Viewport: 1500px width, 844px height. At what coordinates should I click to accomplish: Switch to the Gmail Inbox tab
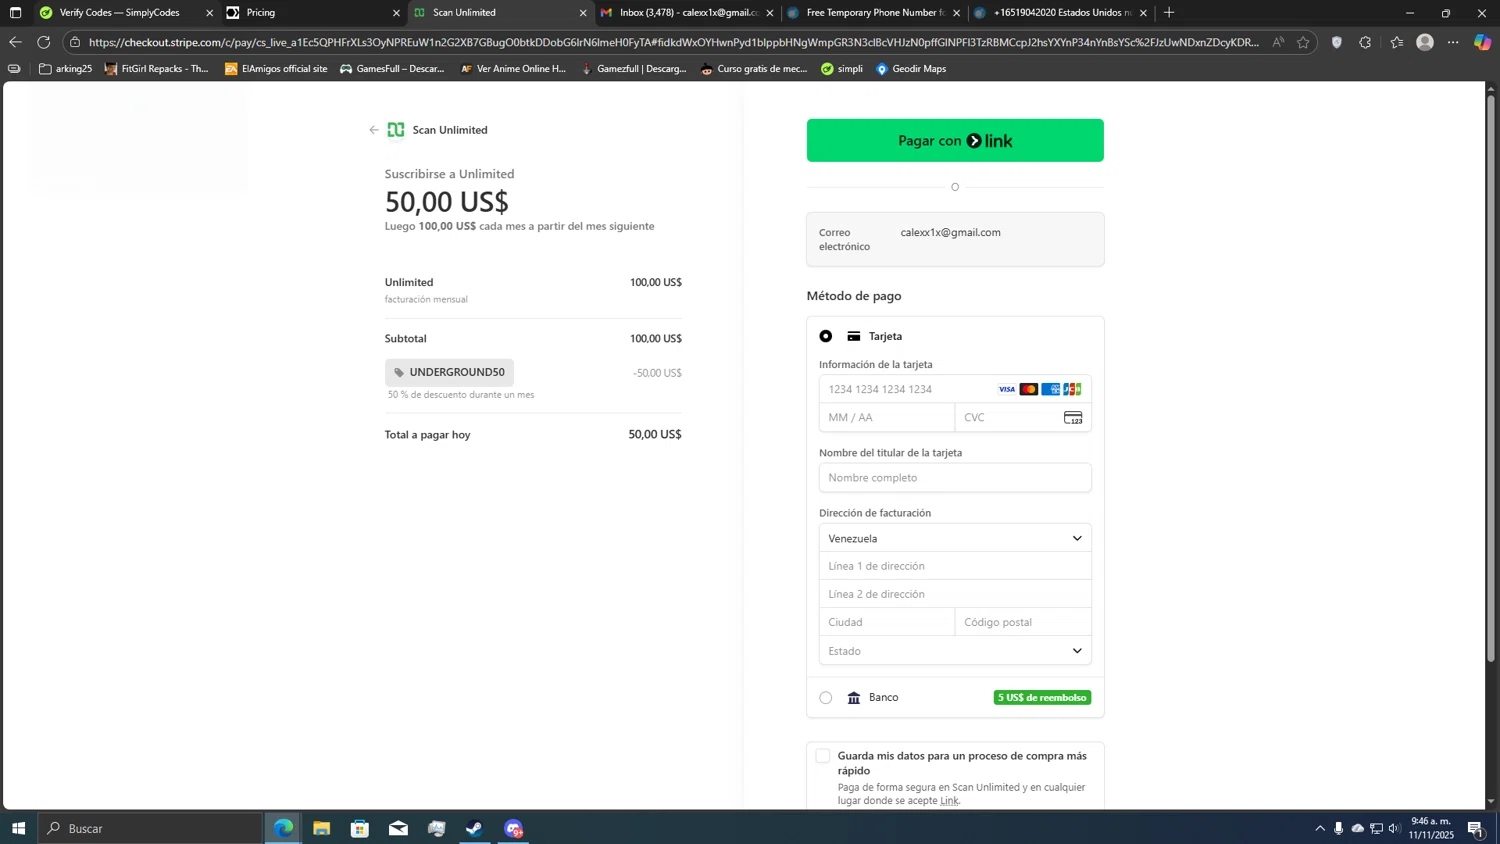pos(688,13)
